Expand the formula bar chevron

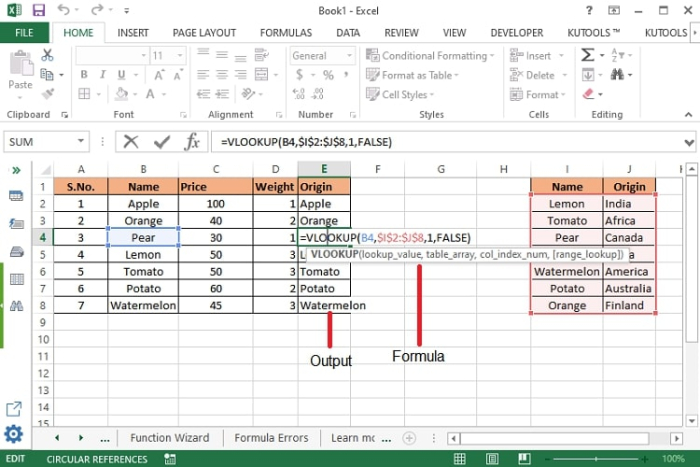click(x=689, y=142)
